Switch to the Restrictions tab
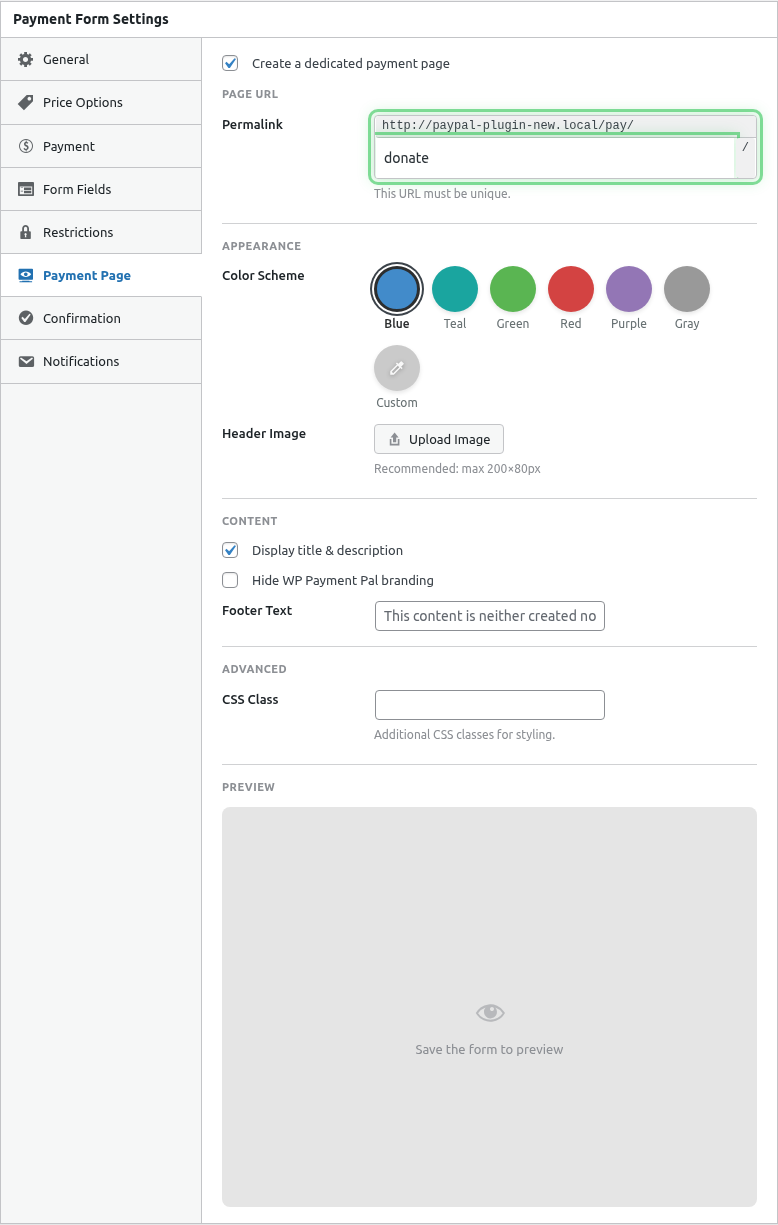Image resolution: width=778 pixels, height=1225 pixels. 78,232
